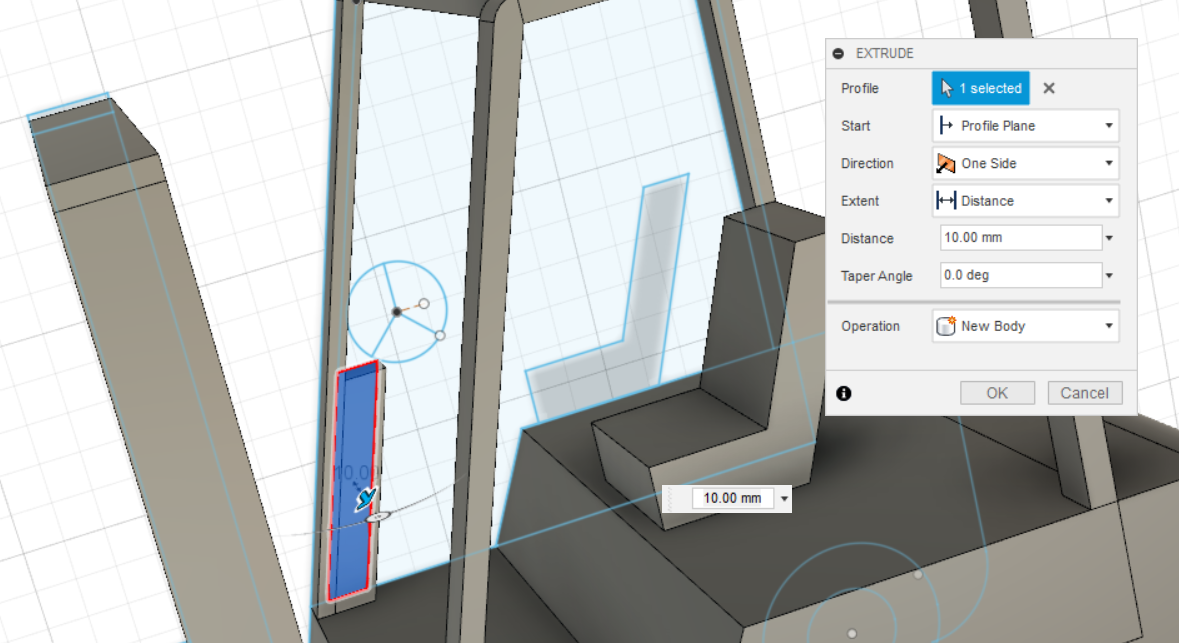The width and height of the screenshot is (1179, 643).
Task: Clear the profile selection with the X
Action: 1049,88
